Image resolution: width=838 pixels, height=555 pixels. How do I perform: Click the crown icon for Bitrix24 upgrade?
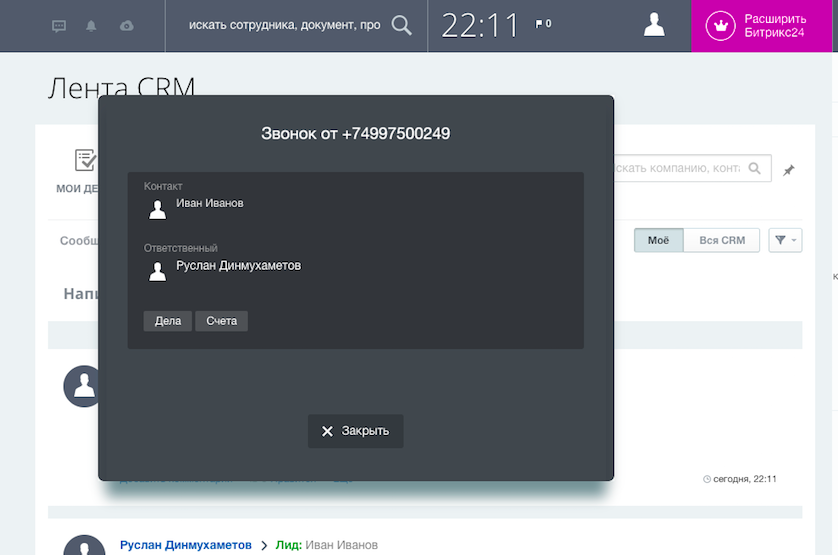(720, 26)
